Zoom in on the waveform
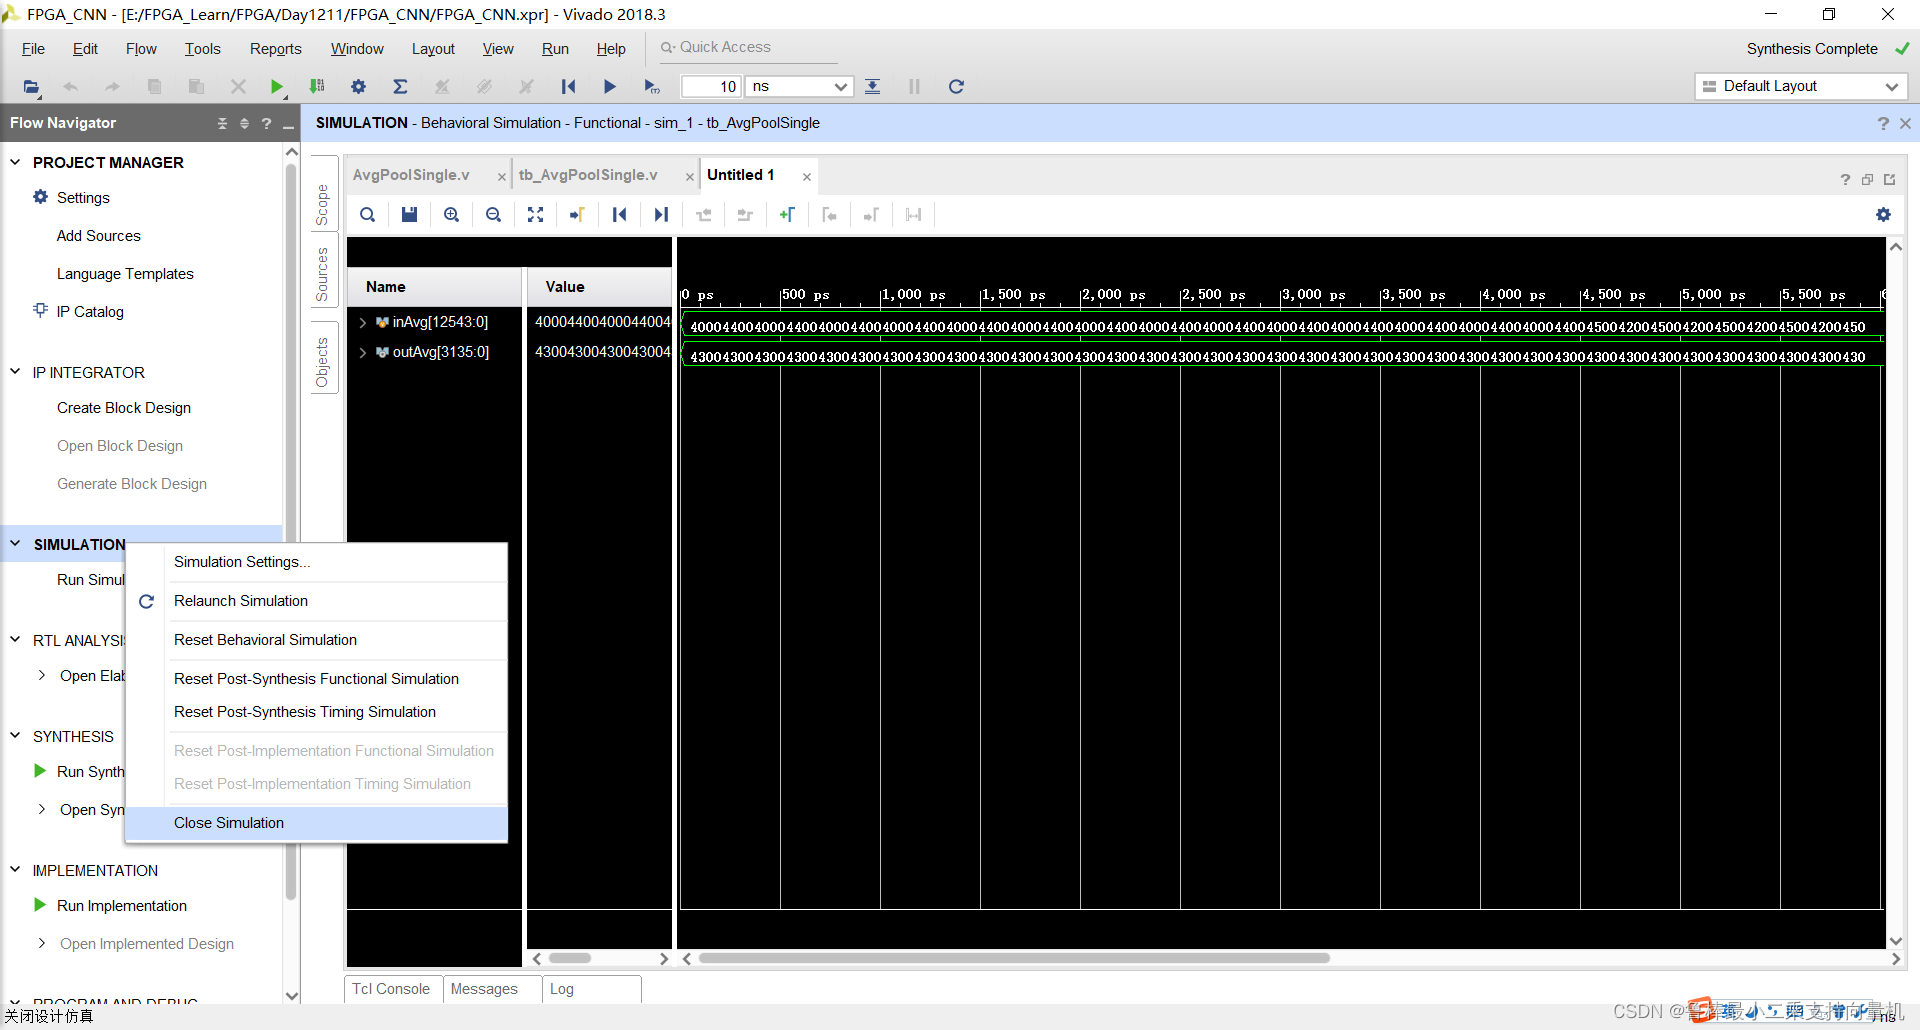Image resolution: width=1920 pixels, height=1030 pixels. click(451, 215)
